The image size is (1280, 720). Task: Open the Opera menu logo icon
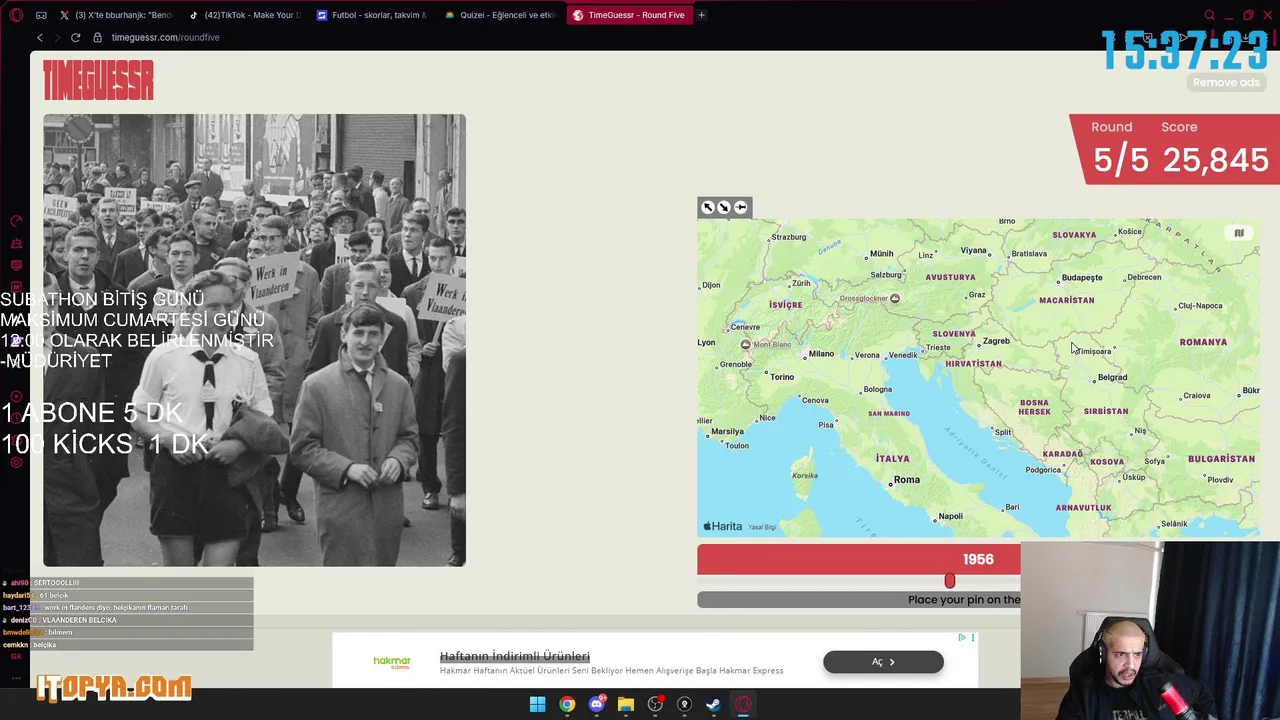[x=16, y=15]
